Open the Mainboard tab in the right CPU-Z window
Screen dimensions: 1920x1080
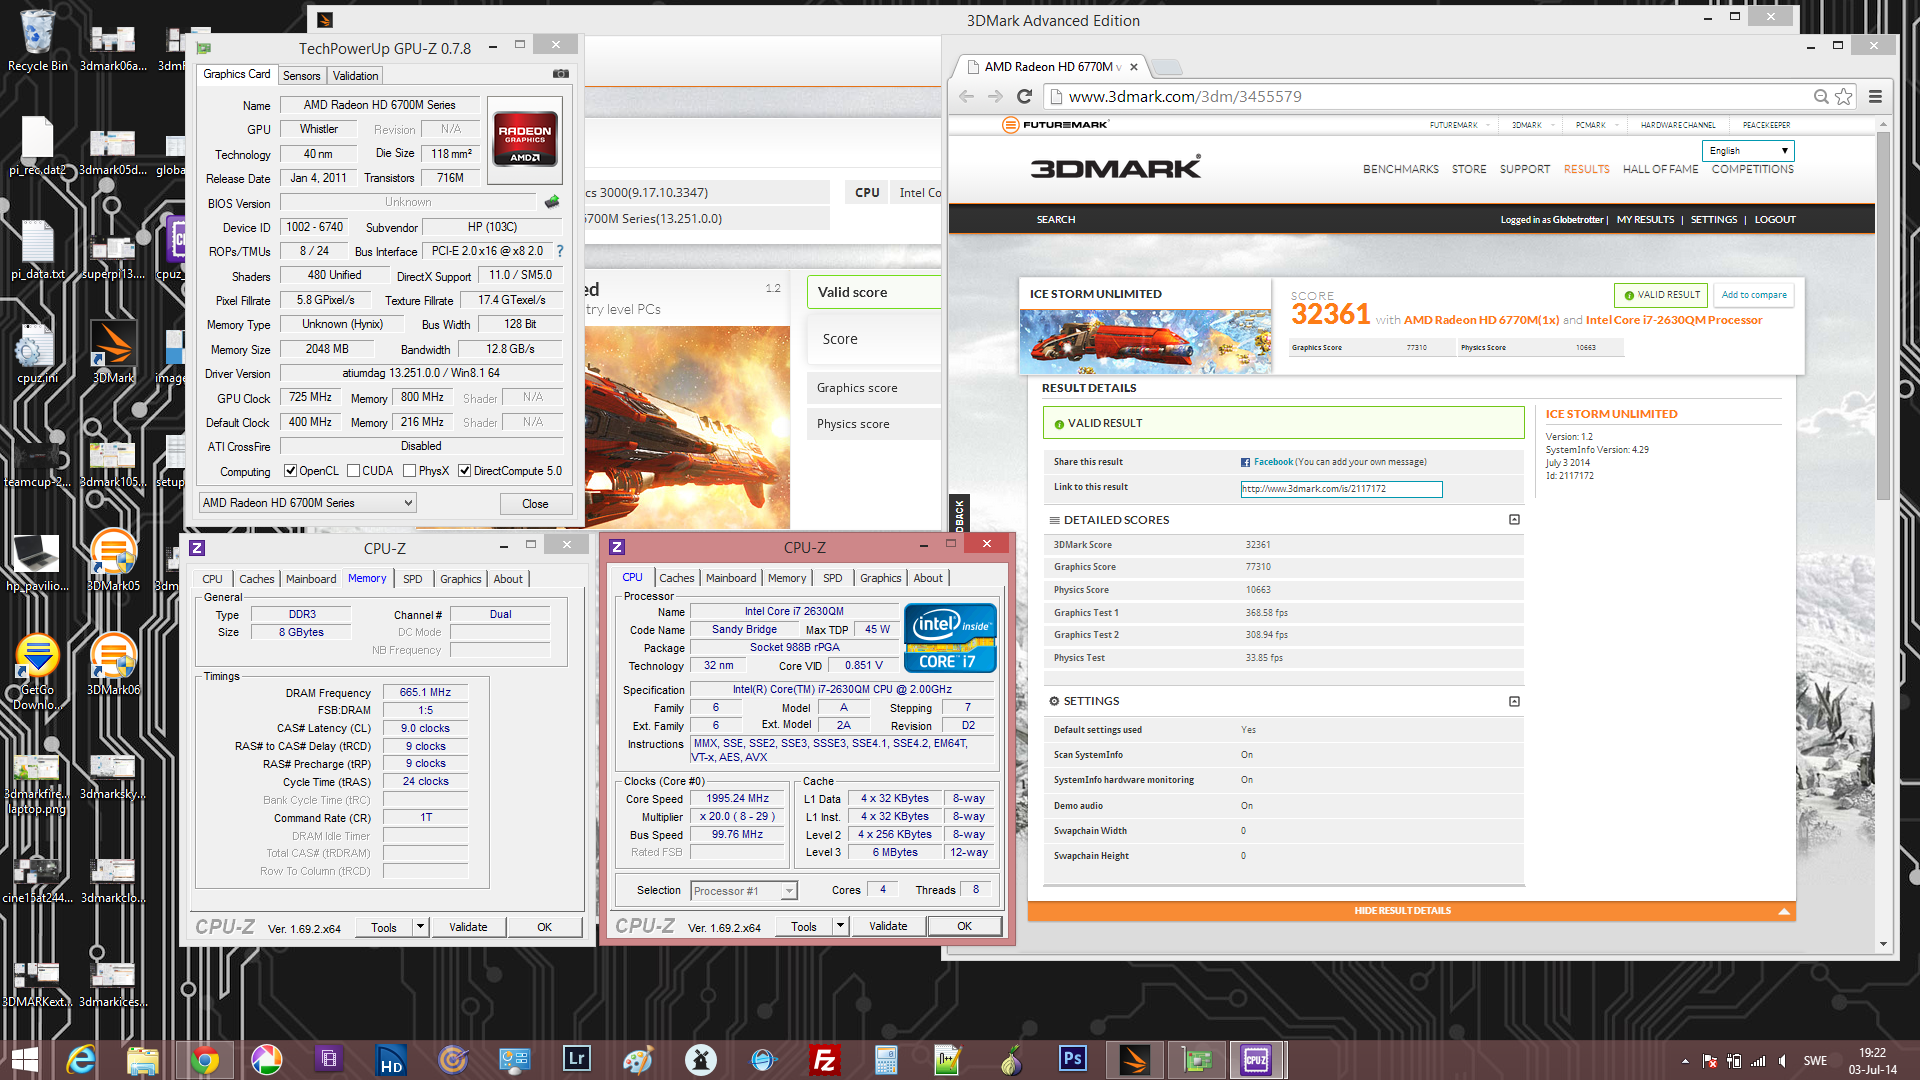coord(731,578)
